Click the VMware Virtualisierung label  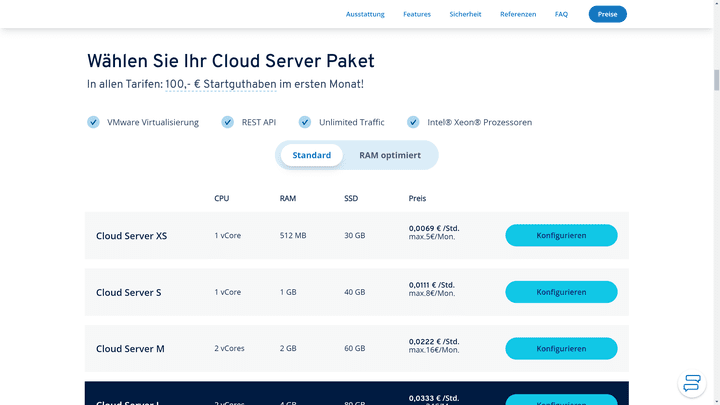[x=153, y=123]
